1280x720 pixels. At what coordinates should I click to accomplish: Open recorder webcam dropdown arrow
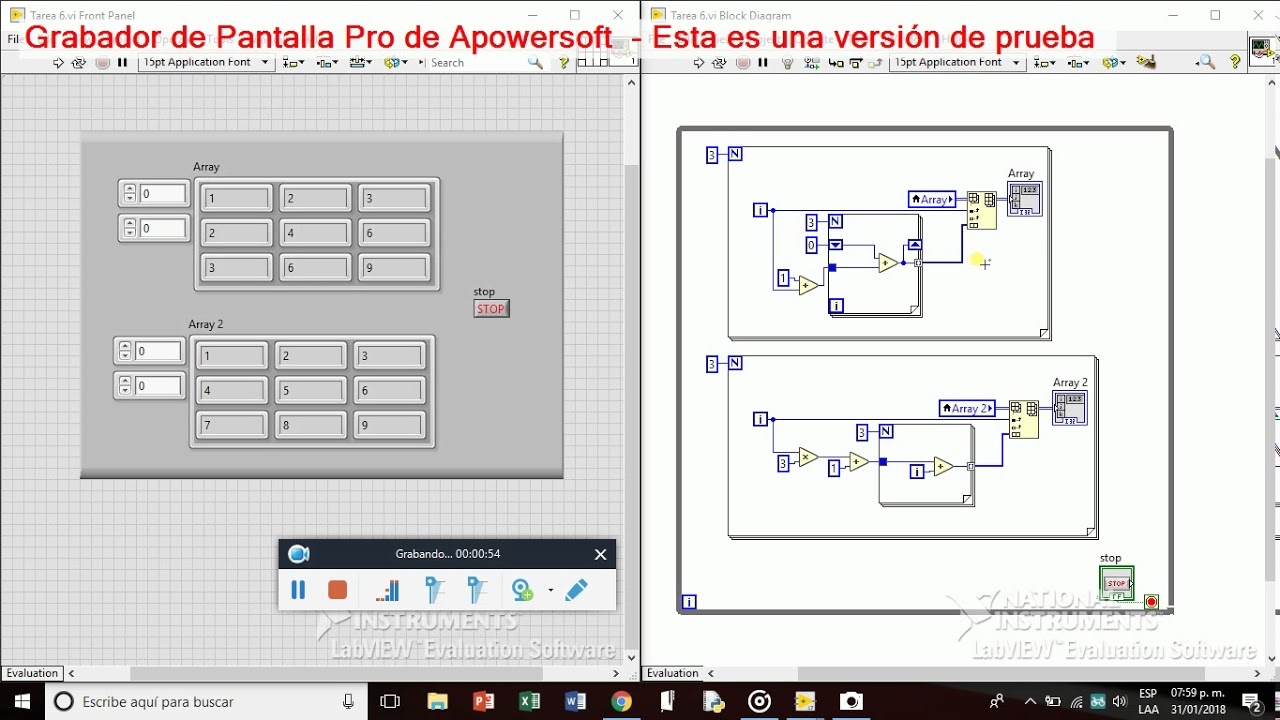coord(550,591)
